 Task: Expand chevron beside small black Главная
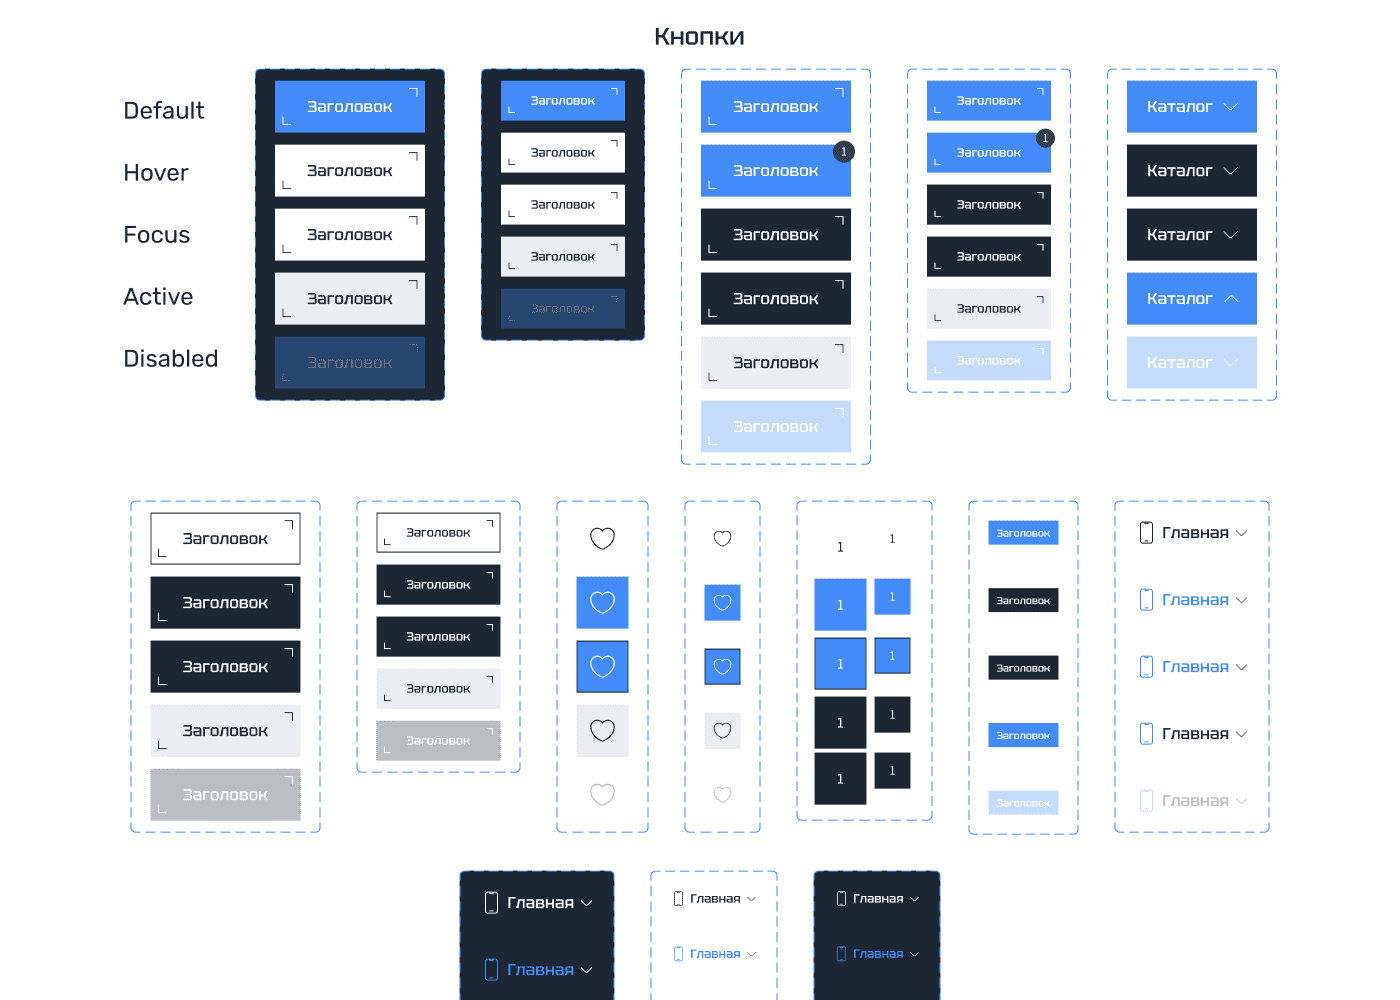coord(751,899)
